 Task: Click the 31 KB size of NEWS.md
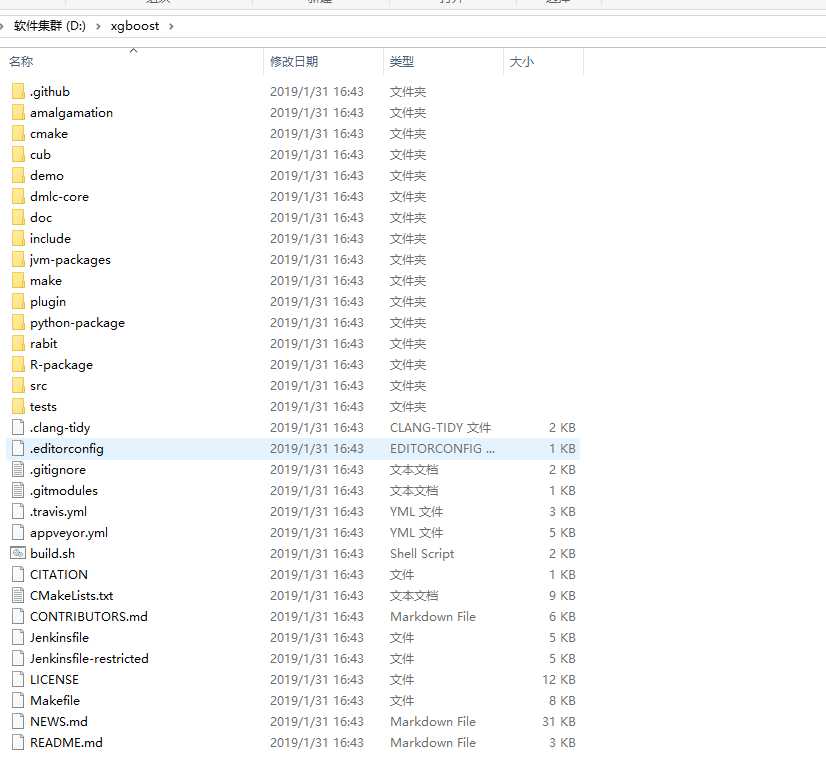(x=558, y=722)
